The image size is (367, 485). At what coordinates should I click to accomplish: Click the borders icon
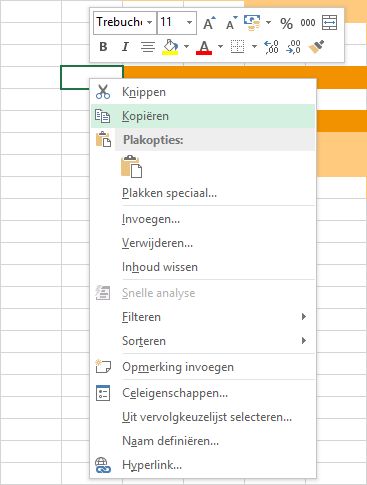tap(237, 47)
